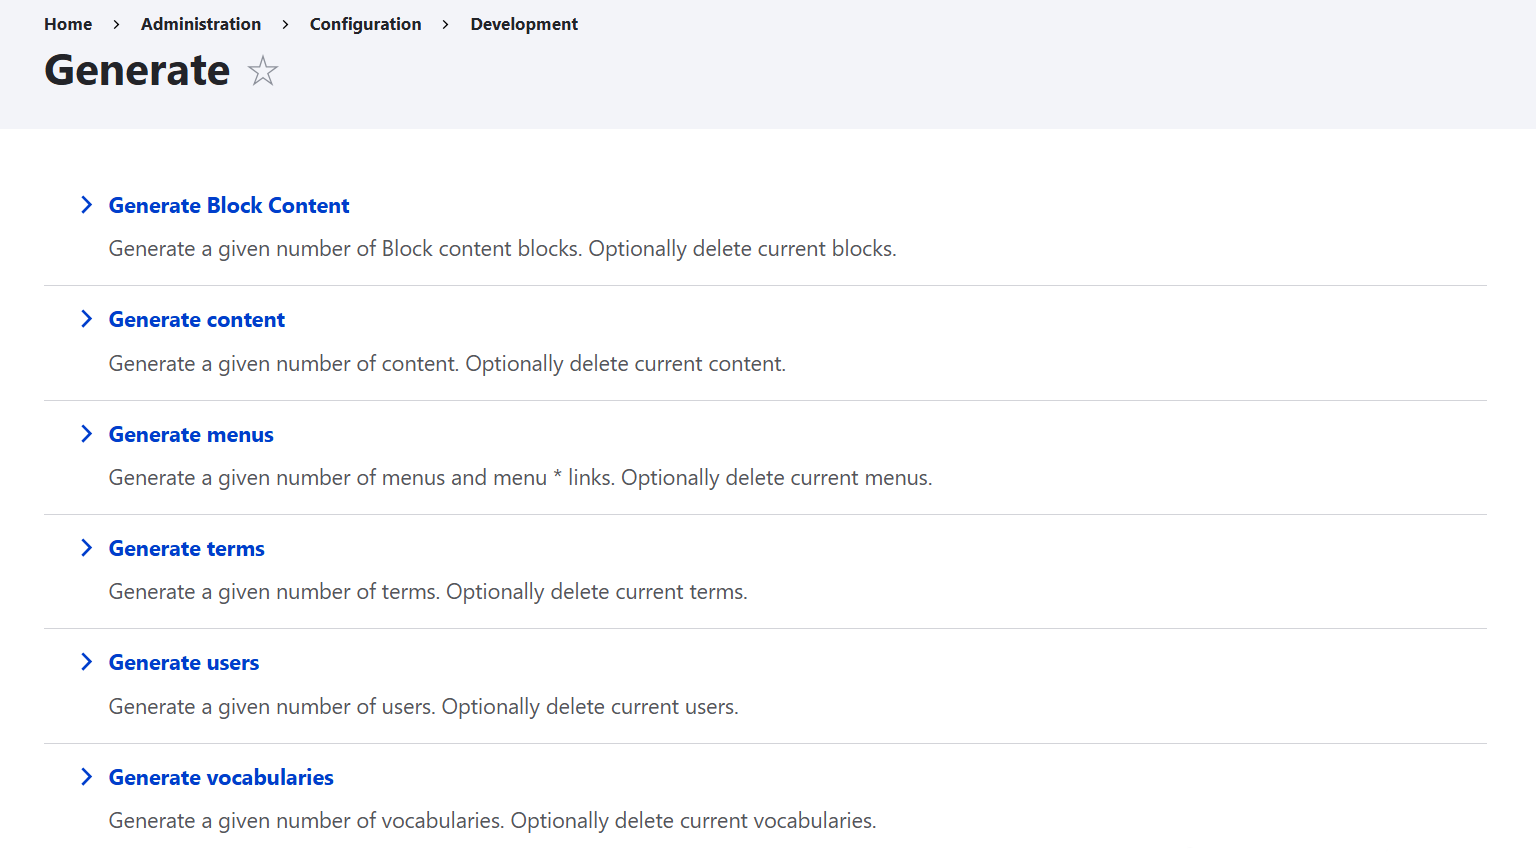Open the Configuration breadcrumb link
The image size is (1536, 853).
tap(365, 24)
